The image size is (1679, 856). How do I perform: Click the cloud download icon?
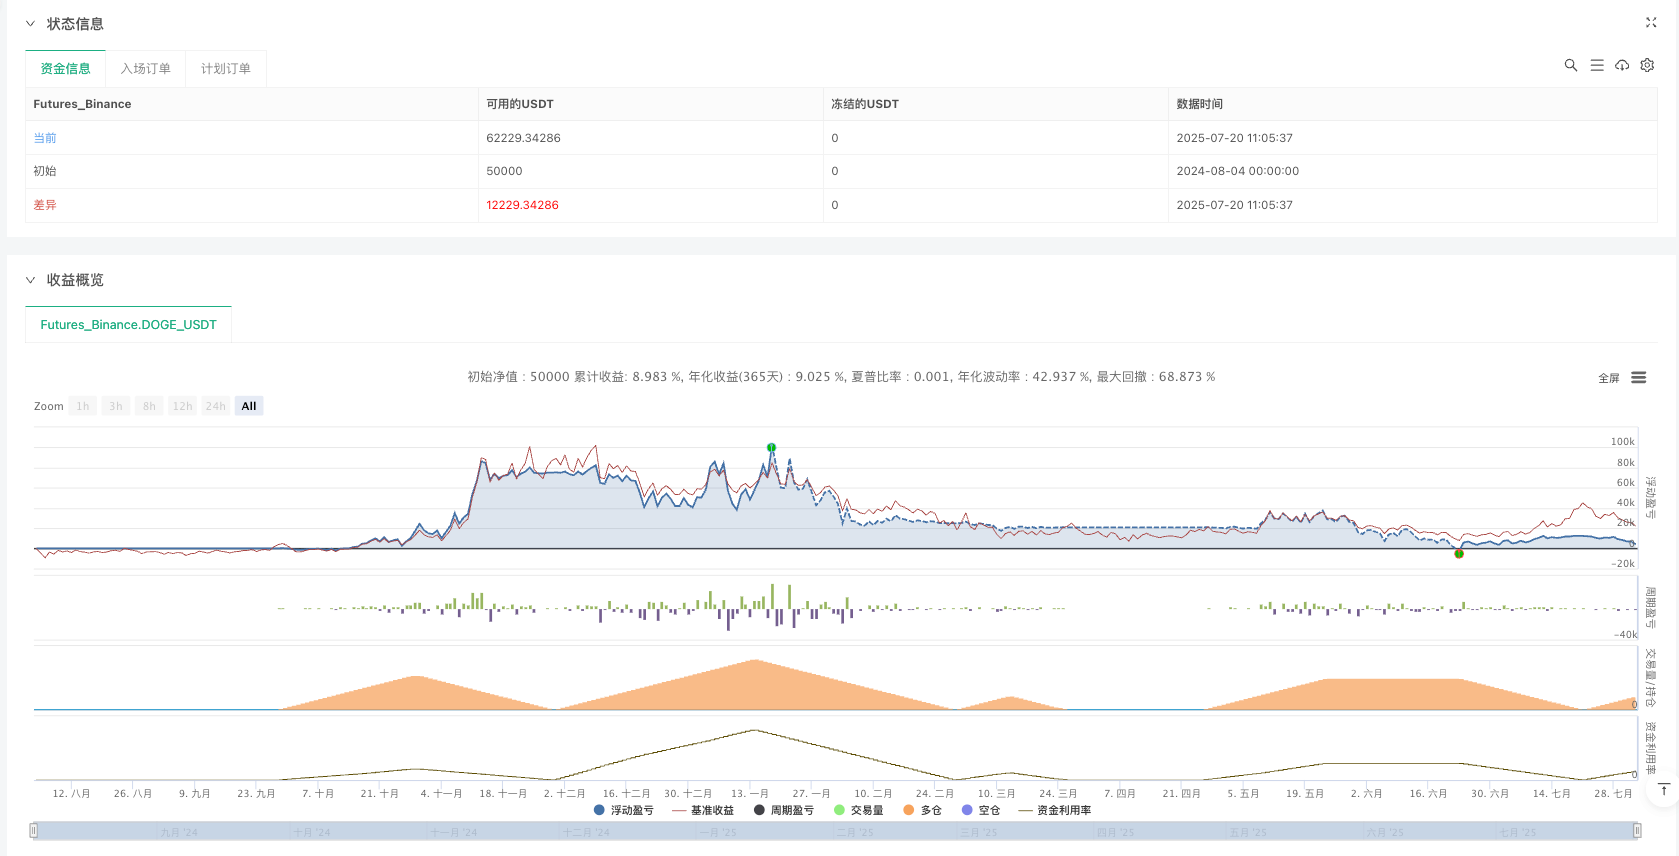click(1622, 65)
